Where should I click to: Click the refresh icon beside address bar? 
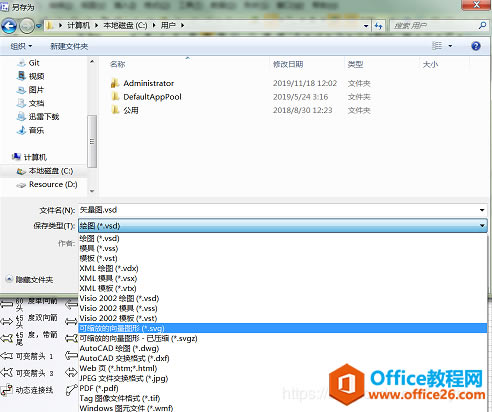tap(379, 26)
